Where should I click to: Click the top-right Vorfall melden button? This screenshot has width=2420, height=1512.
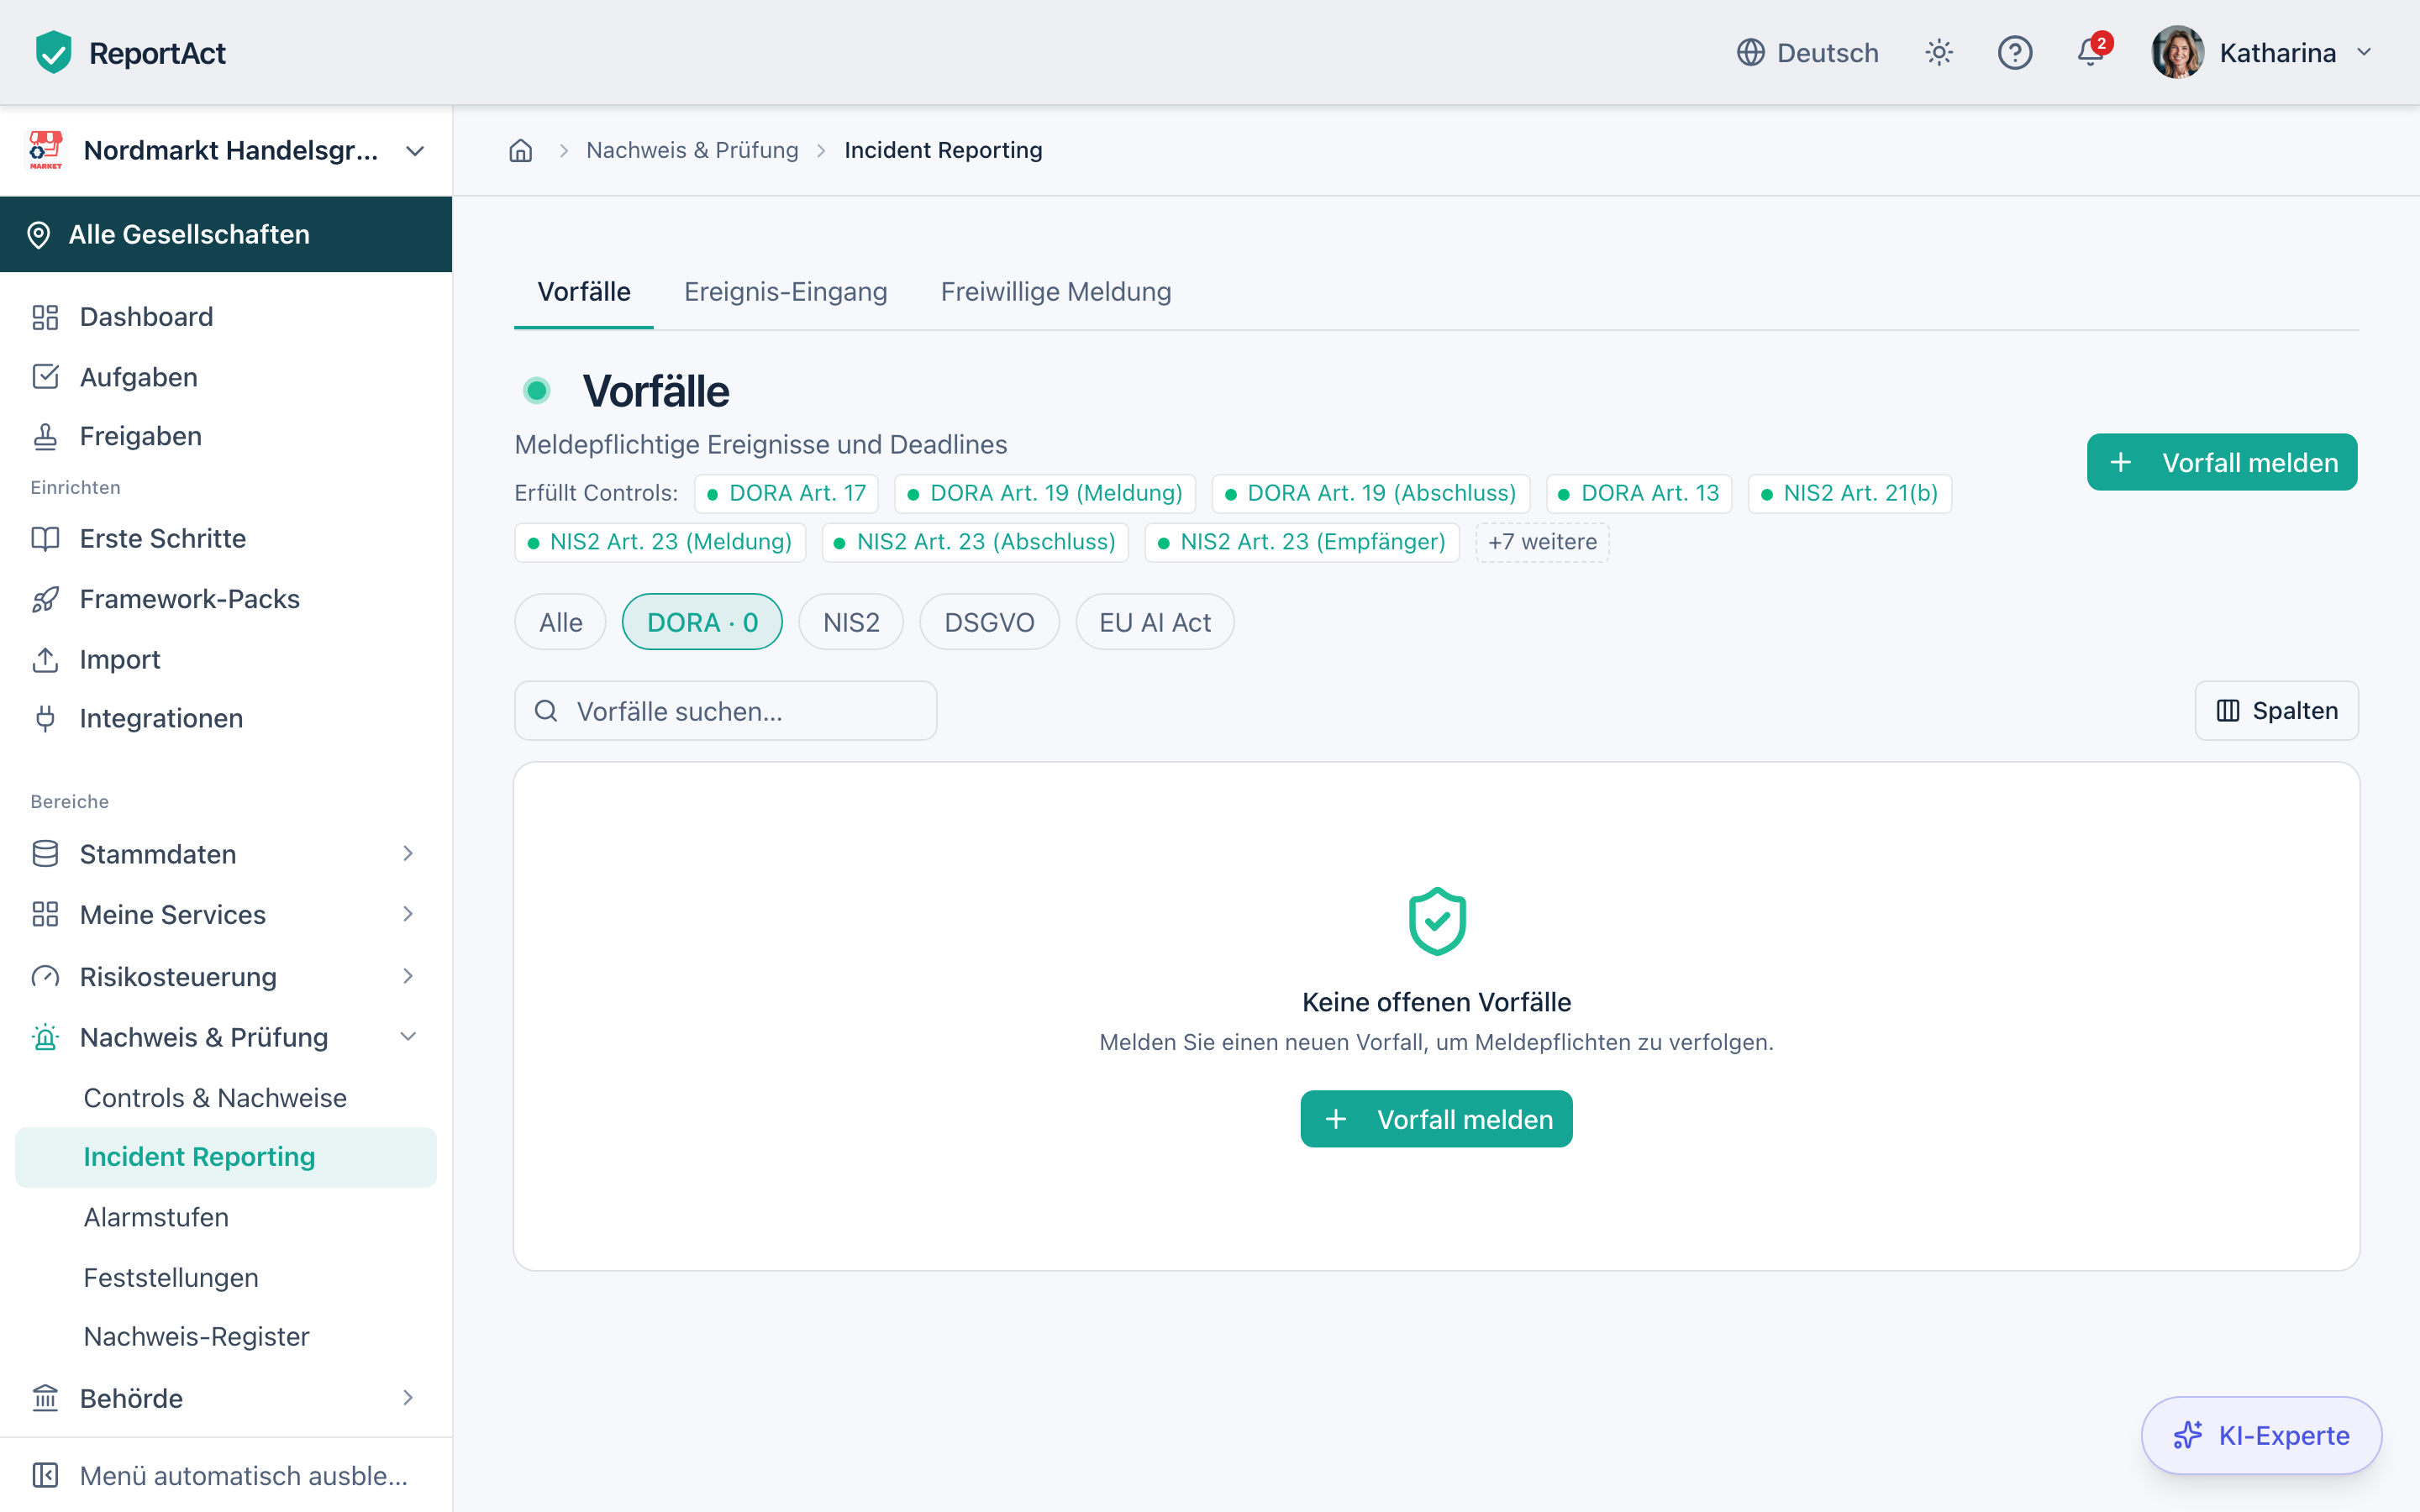point(2222,462)
